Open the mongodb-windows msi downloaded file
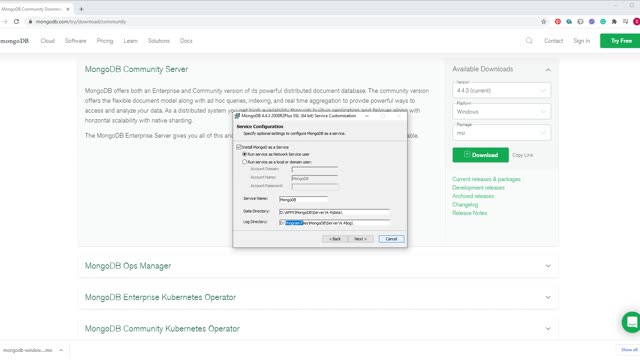The height and width of the screenshot is (360, 640). (x=27, y=350)
